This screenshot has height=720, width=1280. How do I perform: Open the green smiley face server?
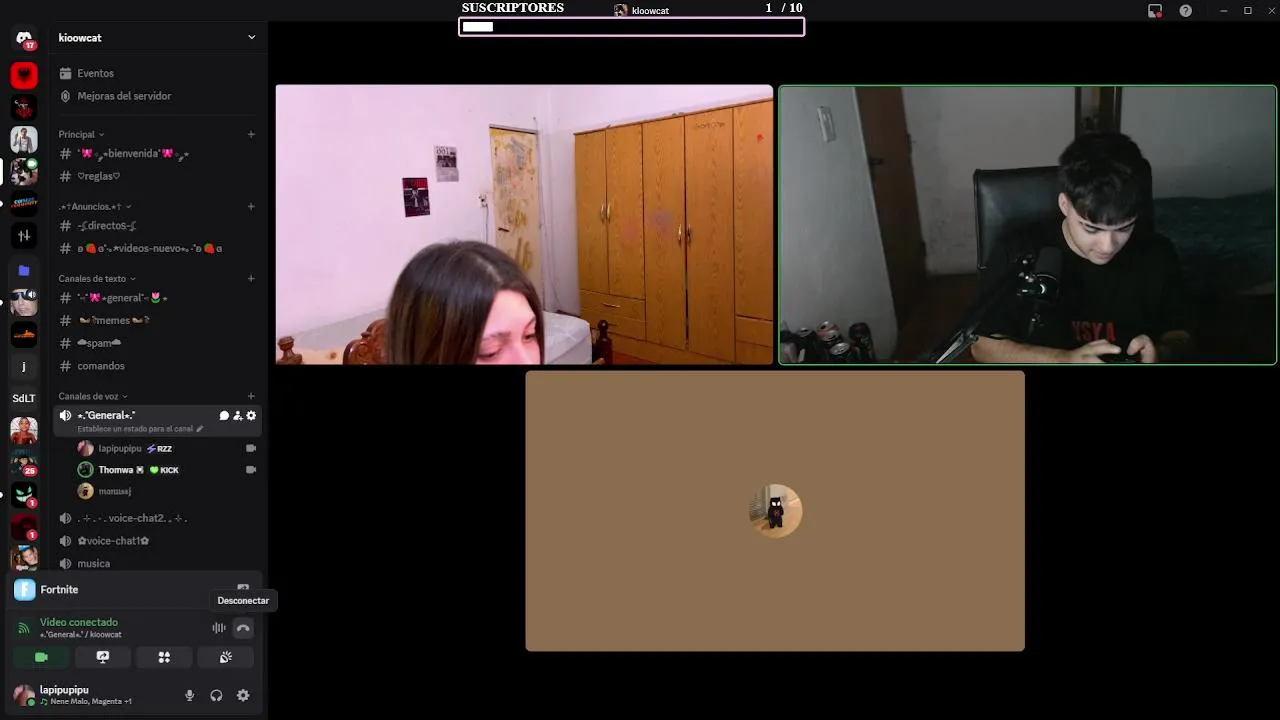tap(24, 495)
